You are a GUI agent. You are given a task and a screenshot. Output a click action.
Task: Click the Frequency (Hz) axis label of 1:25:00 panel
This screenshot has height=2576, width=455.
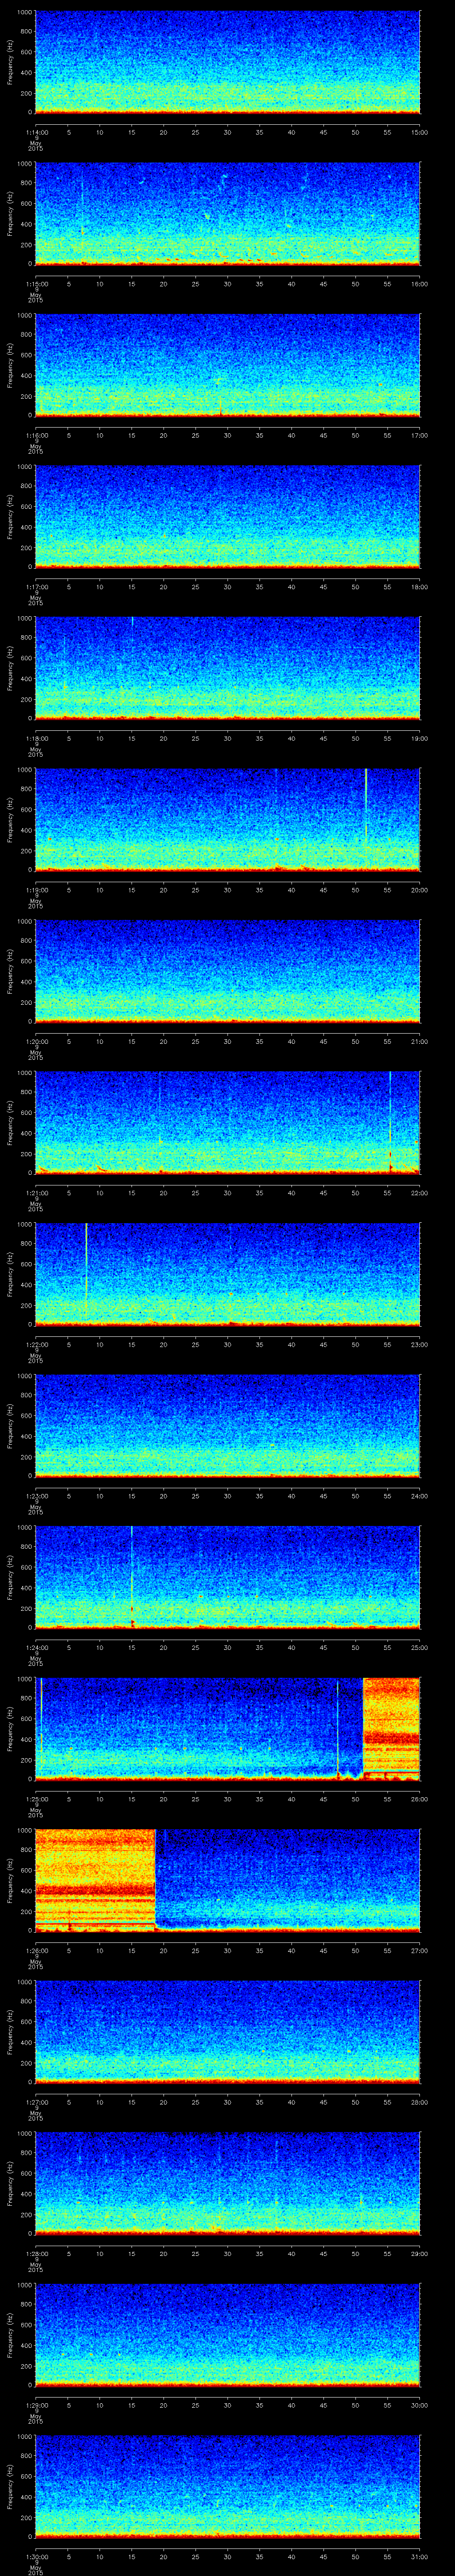click(x=10, y=1729)
